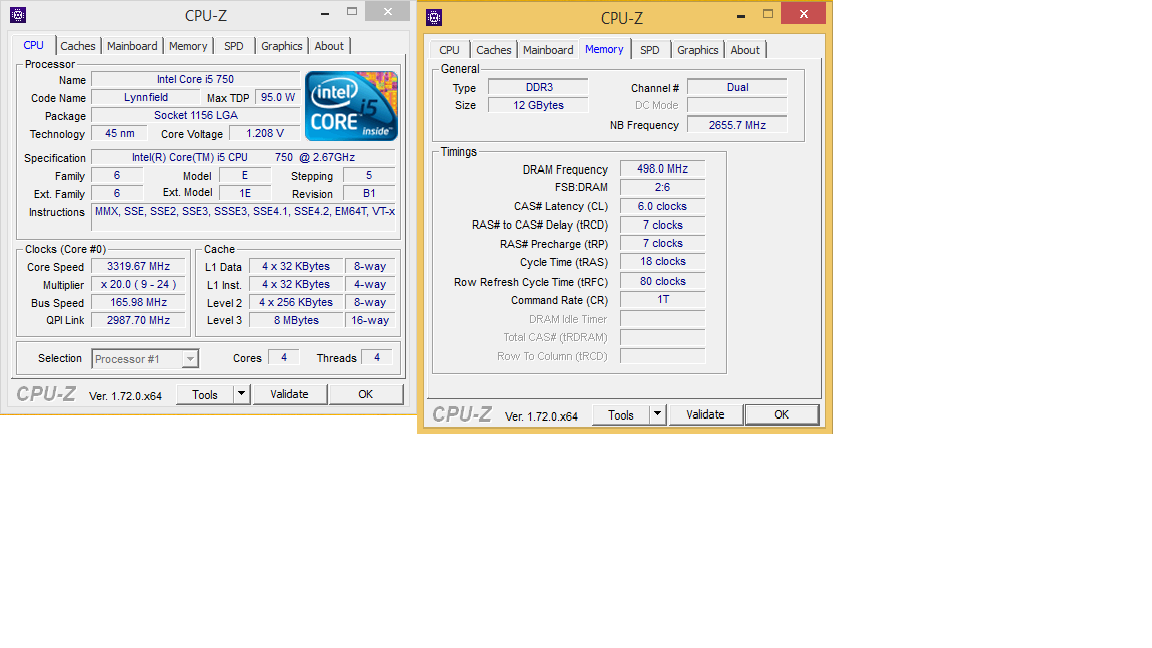Click the NB Frequency value 2655.7 MHz
The width and height of the screenshot is (1152, 648).
click(x=737, y=125)
